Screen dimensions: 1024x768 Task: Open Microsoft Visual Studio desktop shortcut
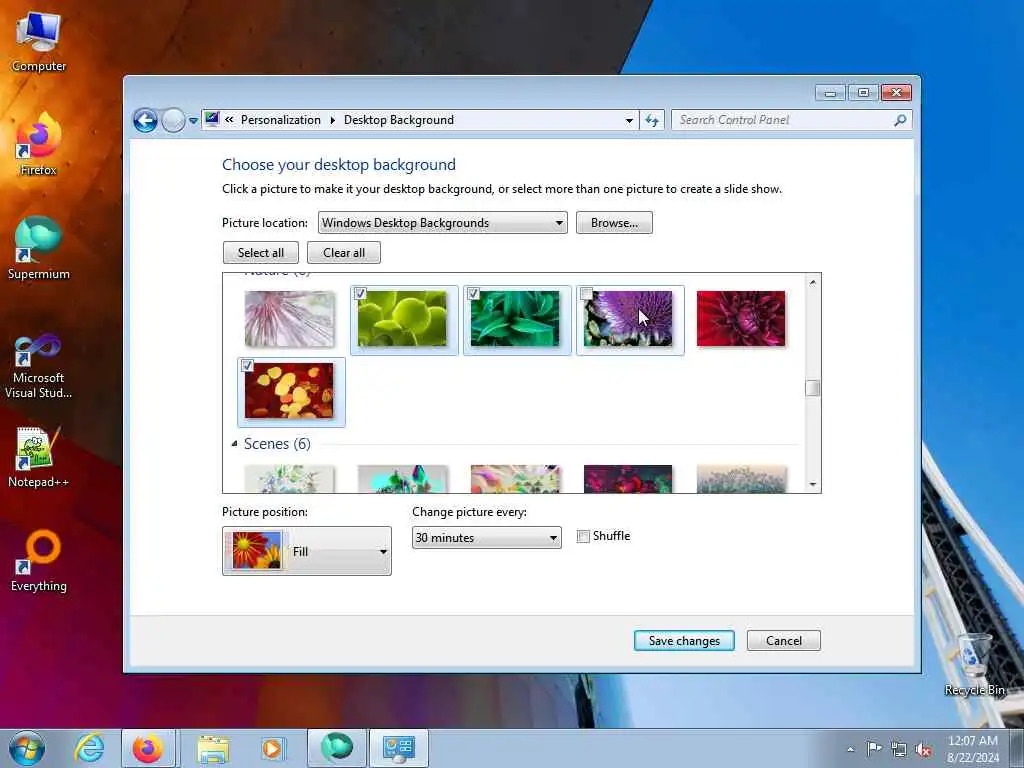(x=39, y=366)
